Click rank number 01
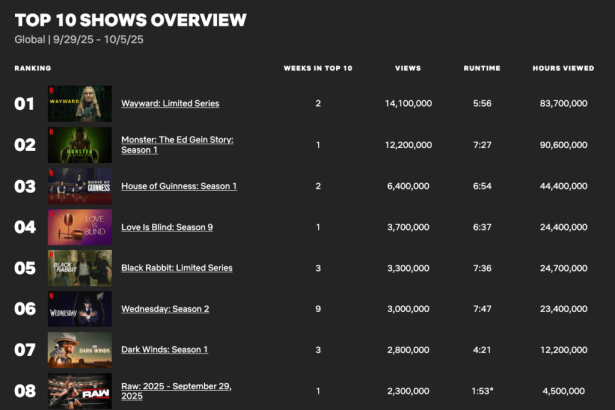 tap(24, 104)
